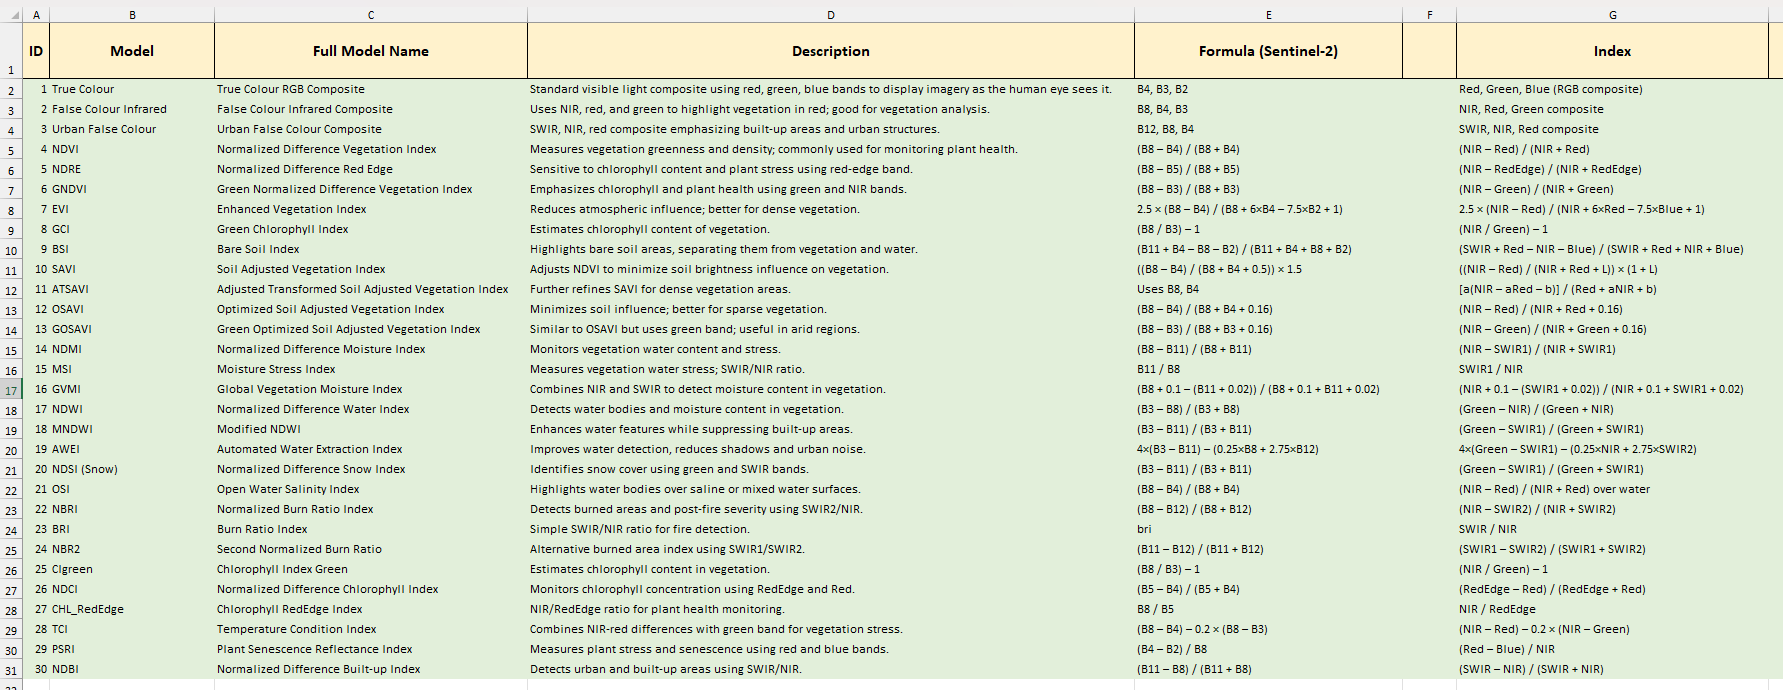
Task: Select the 'BSI' model cell
Action: tap(132, 249)
